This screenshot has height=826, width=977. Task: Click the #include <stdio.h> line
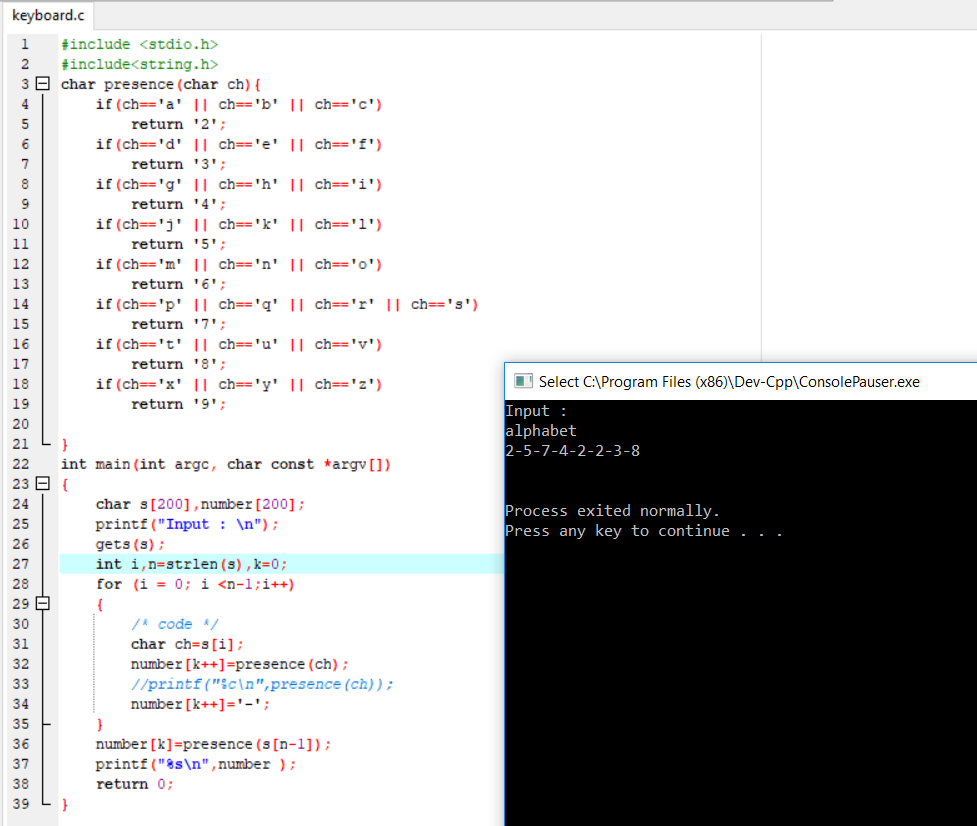coord(140,44)
